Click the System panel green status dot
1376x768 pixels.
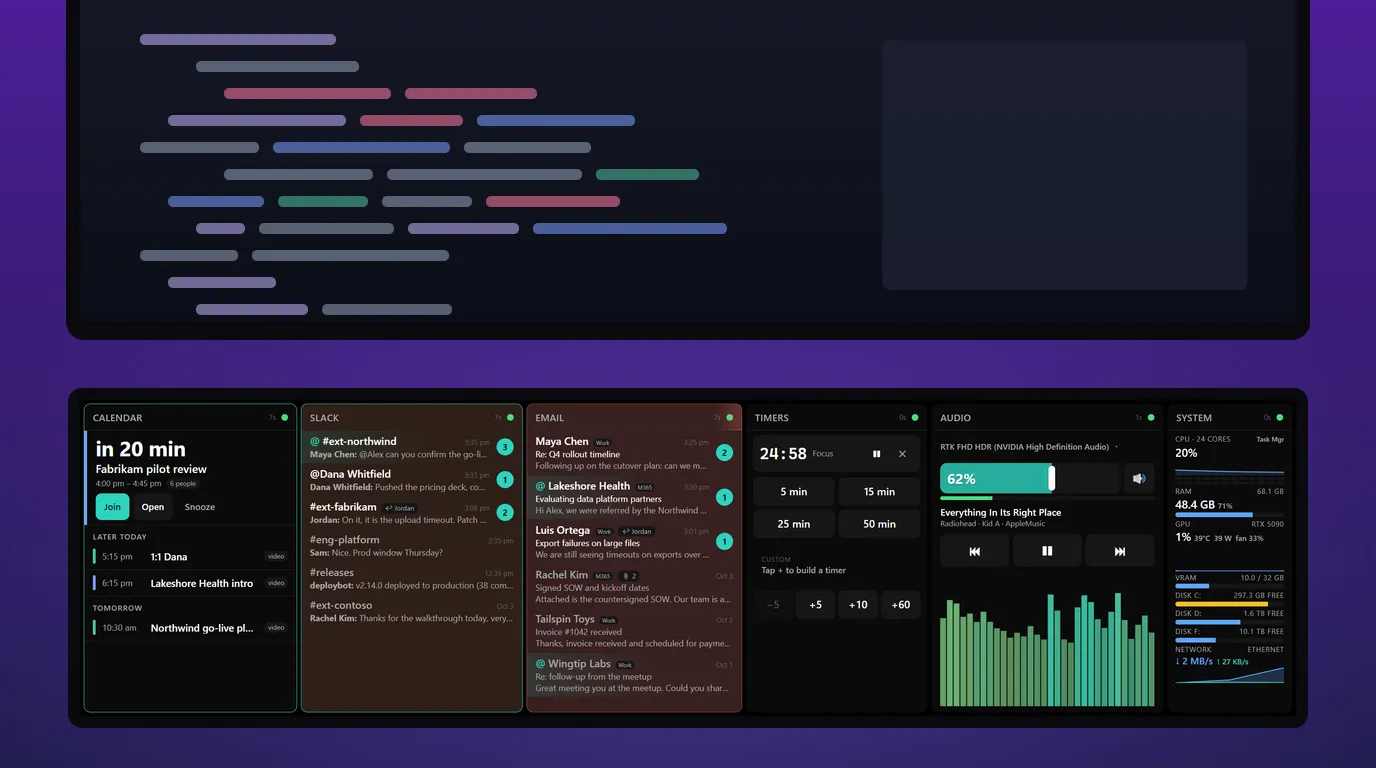click(1279, 418)
